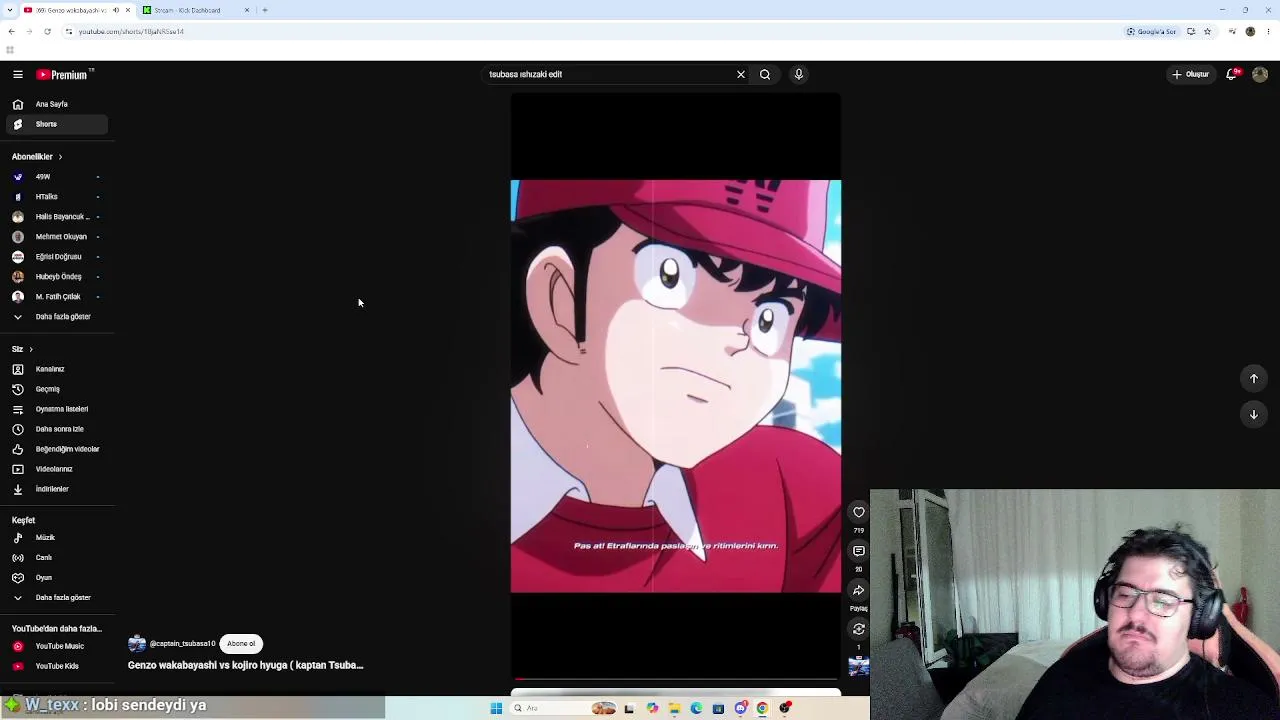Open Chrome three-dot menu
Screen dimensions: 1280x720
coord(1268,32)
